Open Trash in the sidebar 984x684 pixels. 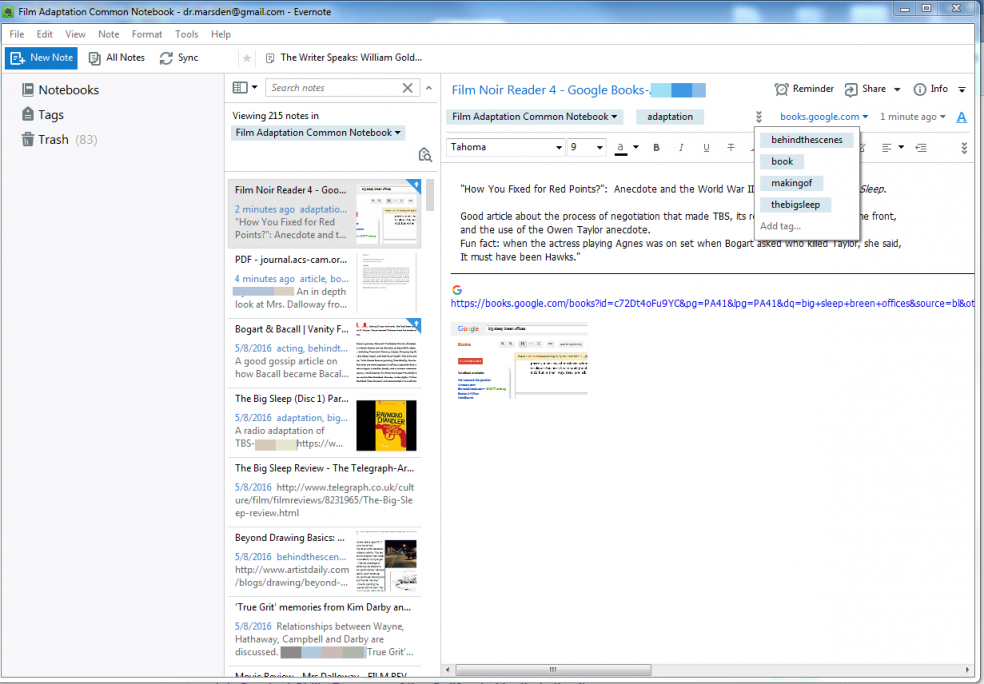[x=59, y=139]
